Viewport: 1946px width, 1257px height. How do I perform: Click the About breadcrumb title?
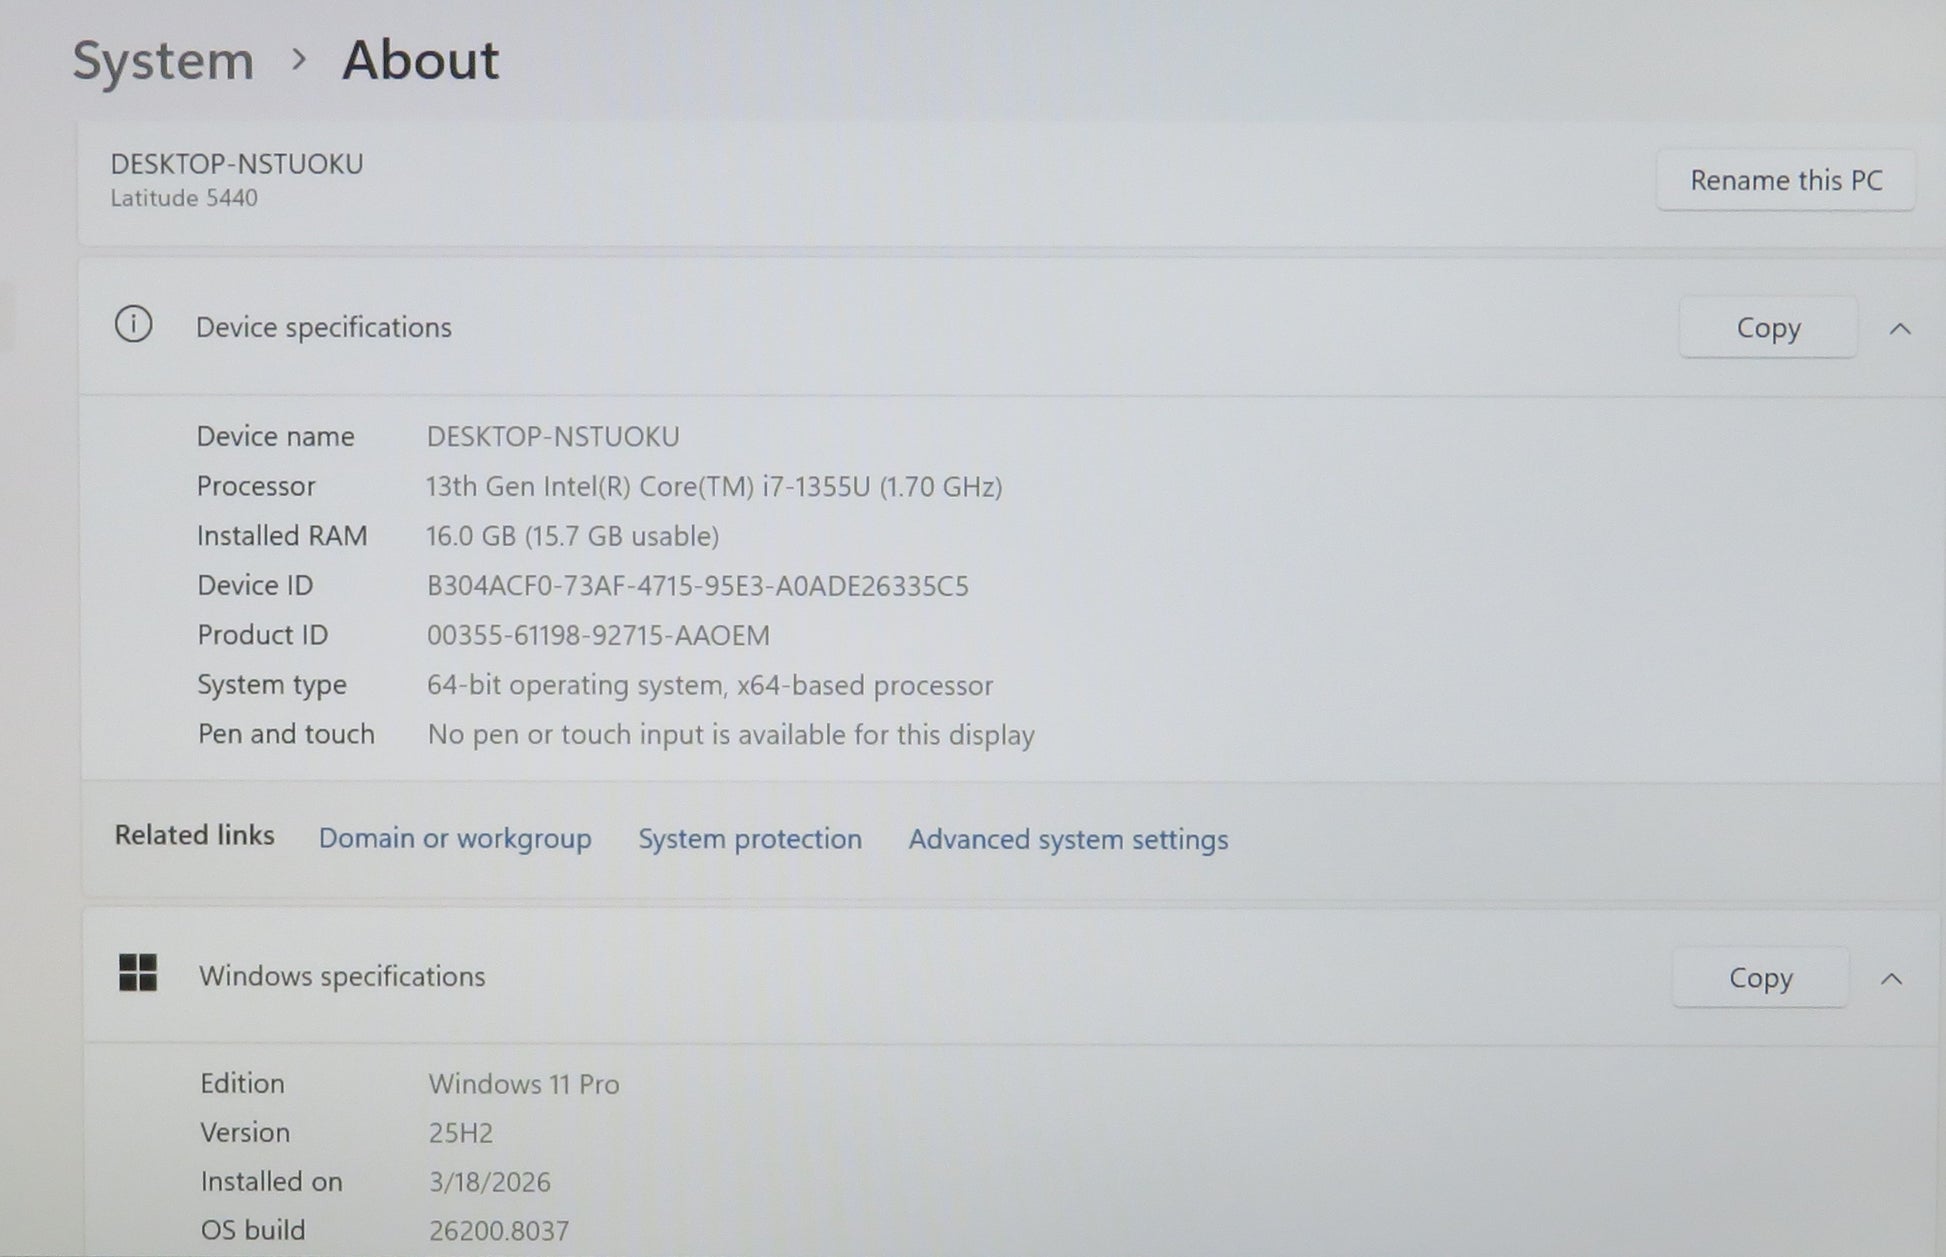click(x=420, y=61)
